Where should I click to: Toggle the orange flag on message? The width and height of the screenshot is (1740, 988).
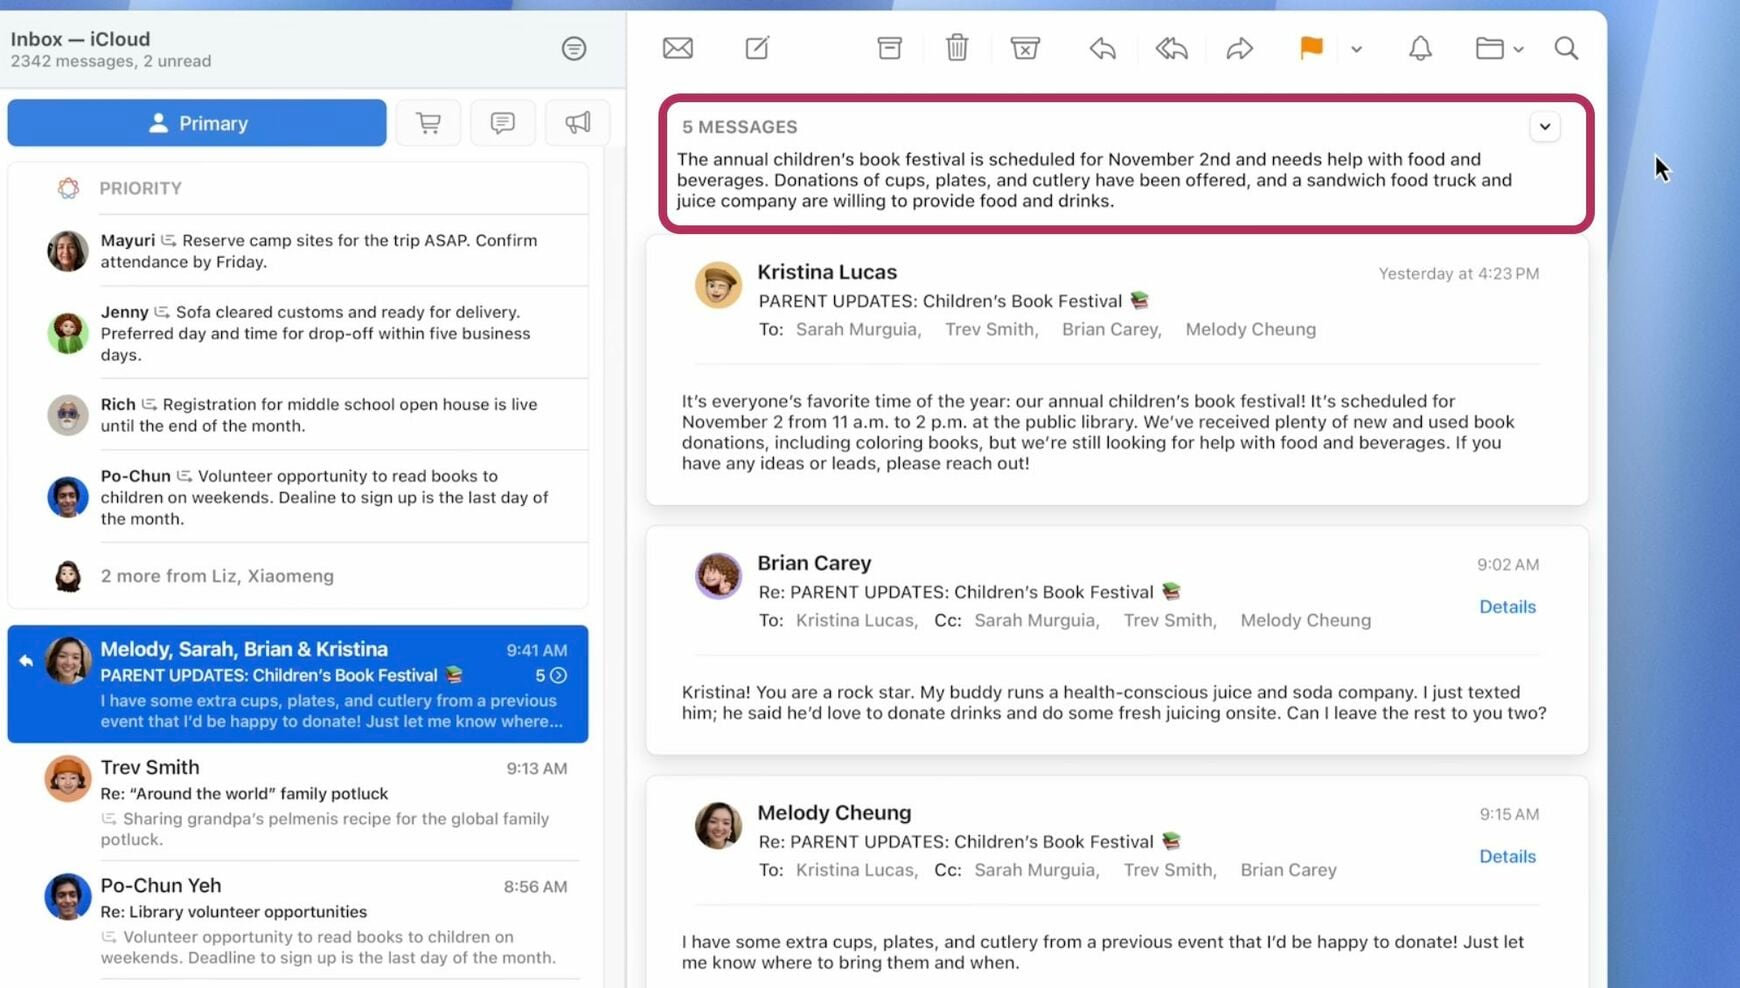tap(1310, 48)
